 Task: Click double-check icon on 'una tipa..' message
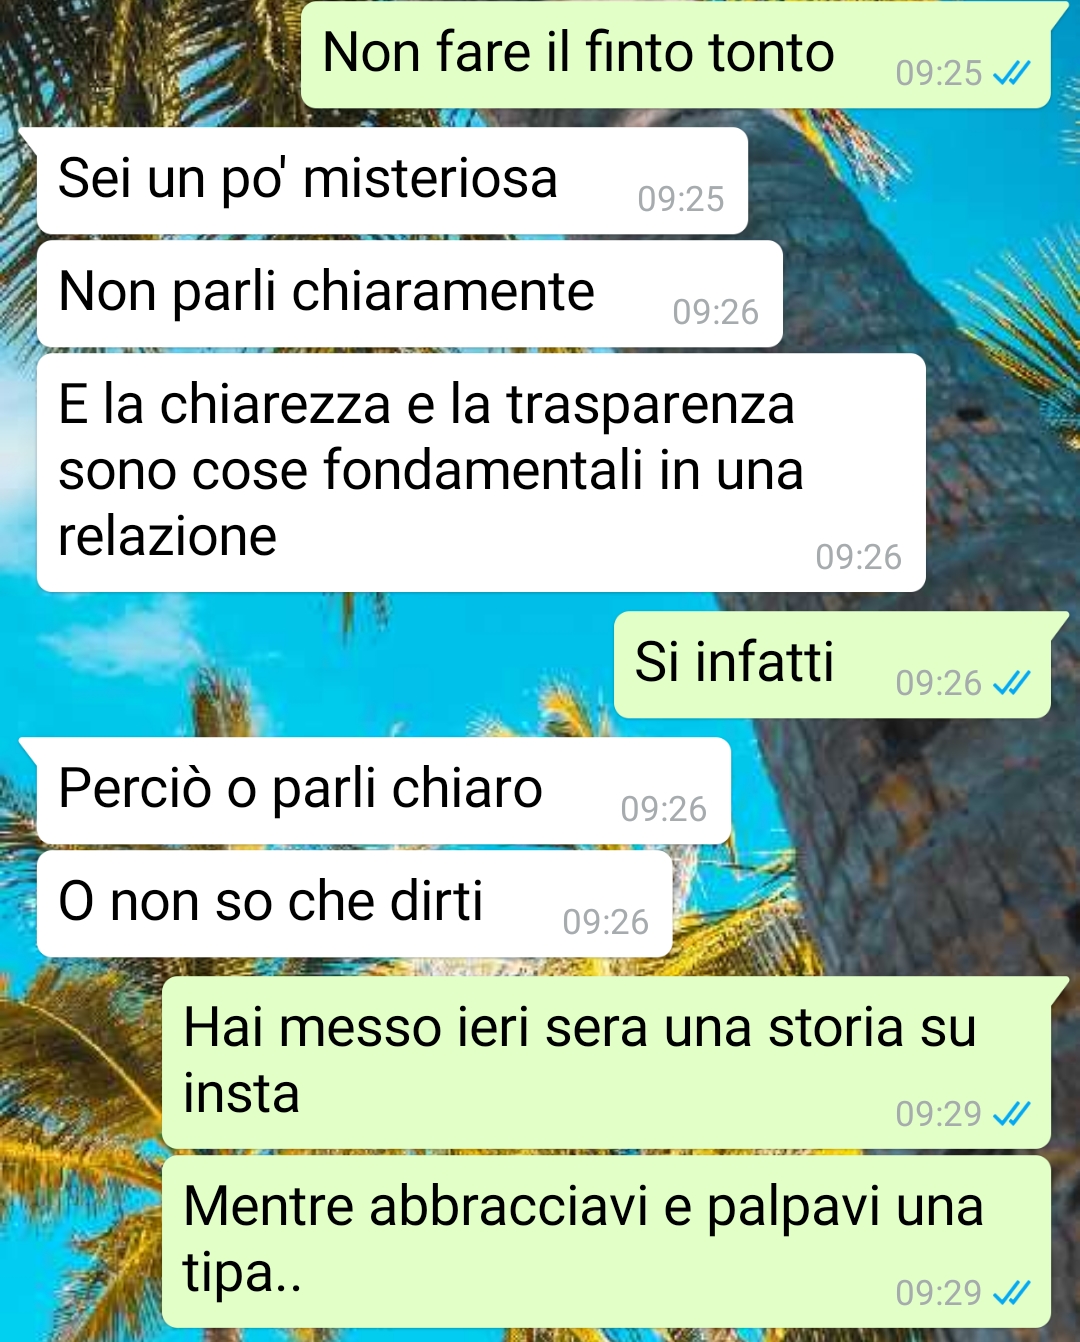(x=1012, y=1293)
